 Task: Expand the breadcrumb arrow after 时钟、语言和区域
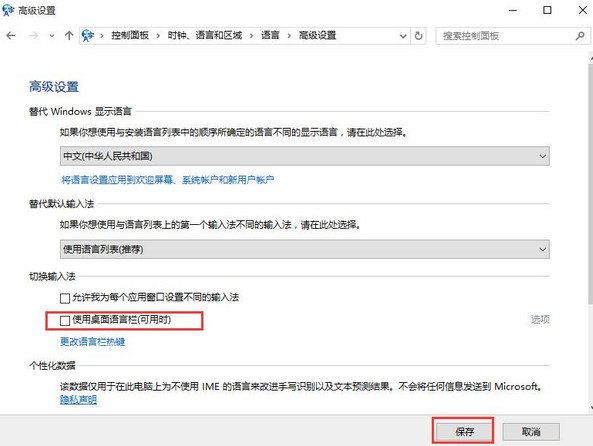(x=251, y=36)
